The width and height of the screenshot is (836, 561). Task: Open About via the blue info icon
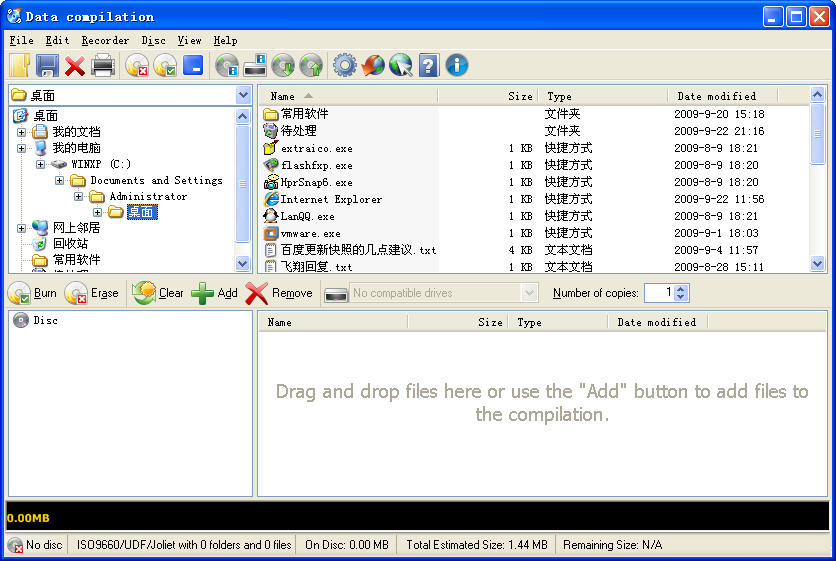(x=457, y=66)
